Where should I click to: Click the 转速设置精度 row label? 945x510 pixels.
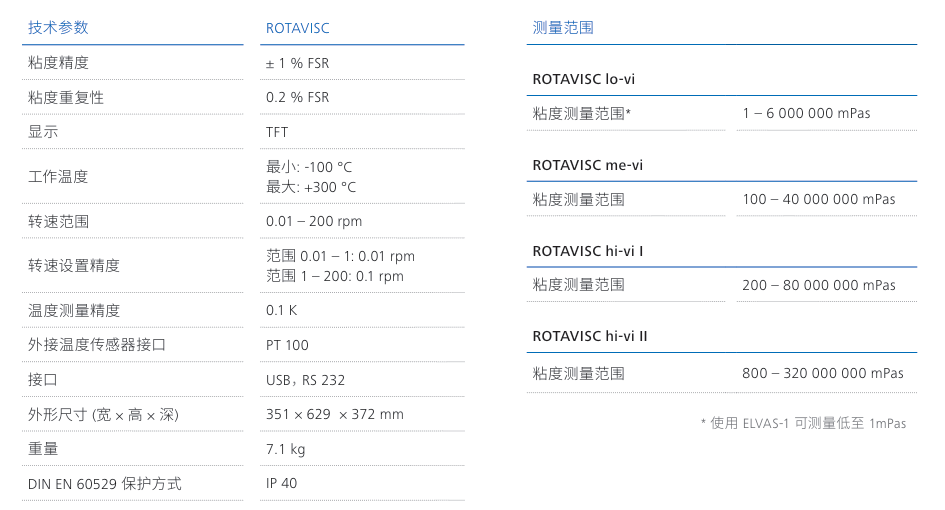coord(74,266)
